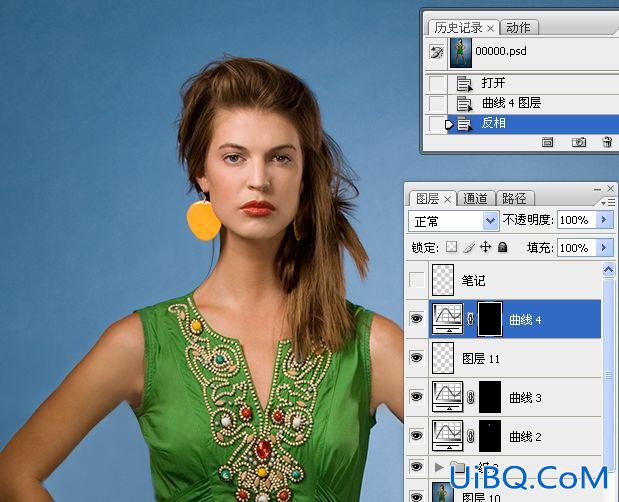619x502 pixels.
Task: Minimize the layers panel
Action: 597,189
